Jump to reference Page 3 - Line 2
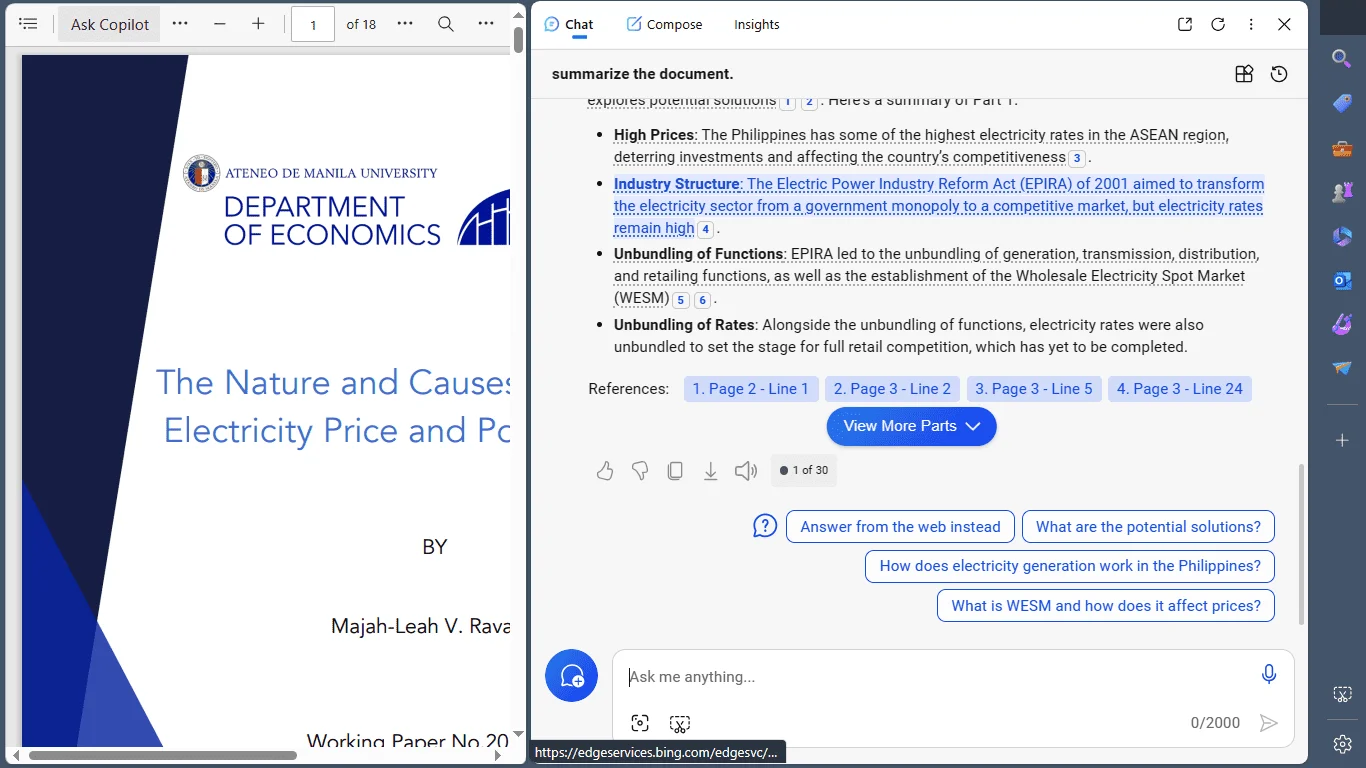 click(893, 389)
